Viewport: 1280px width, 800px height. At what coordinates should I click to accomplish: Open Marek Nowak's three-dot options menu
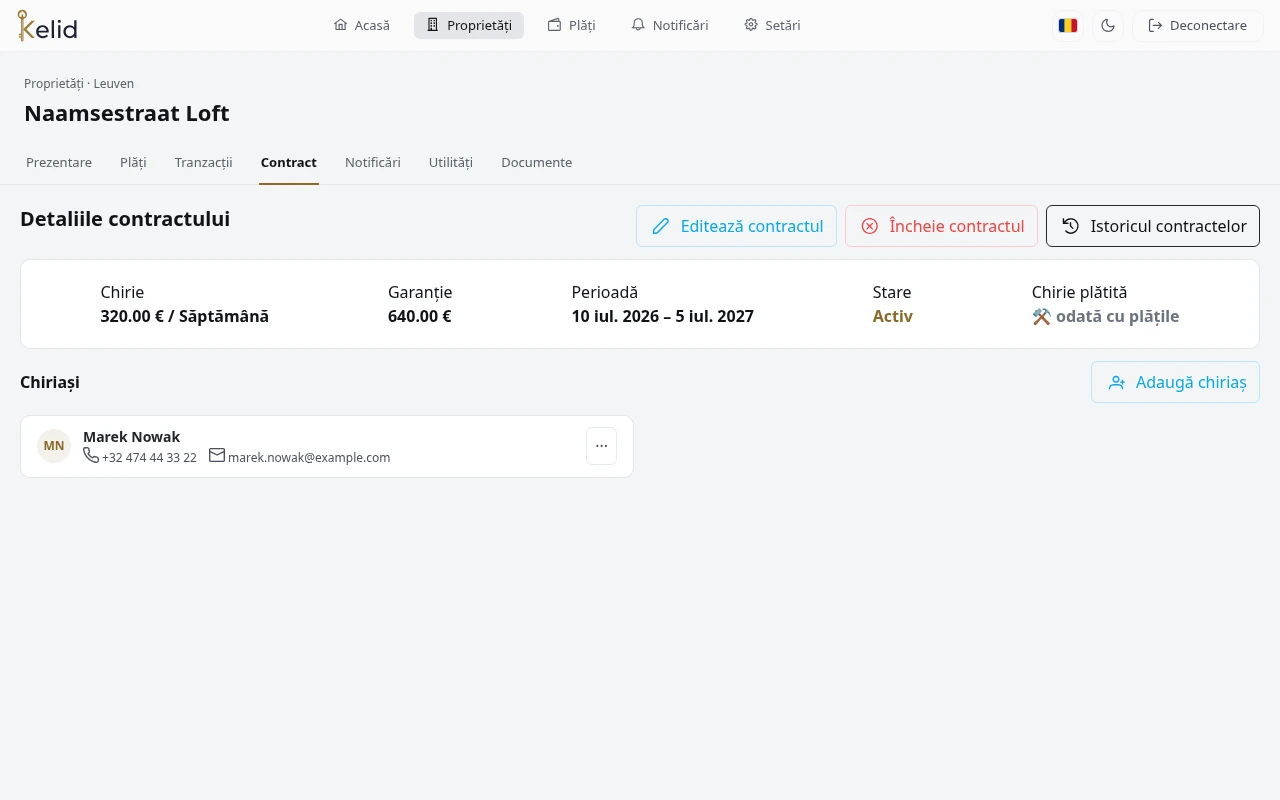[601, 446]
